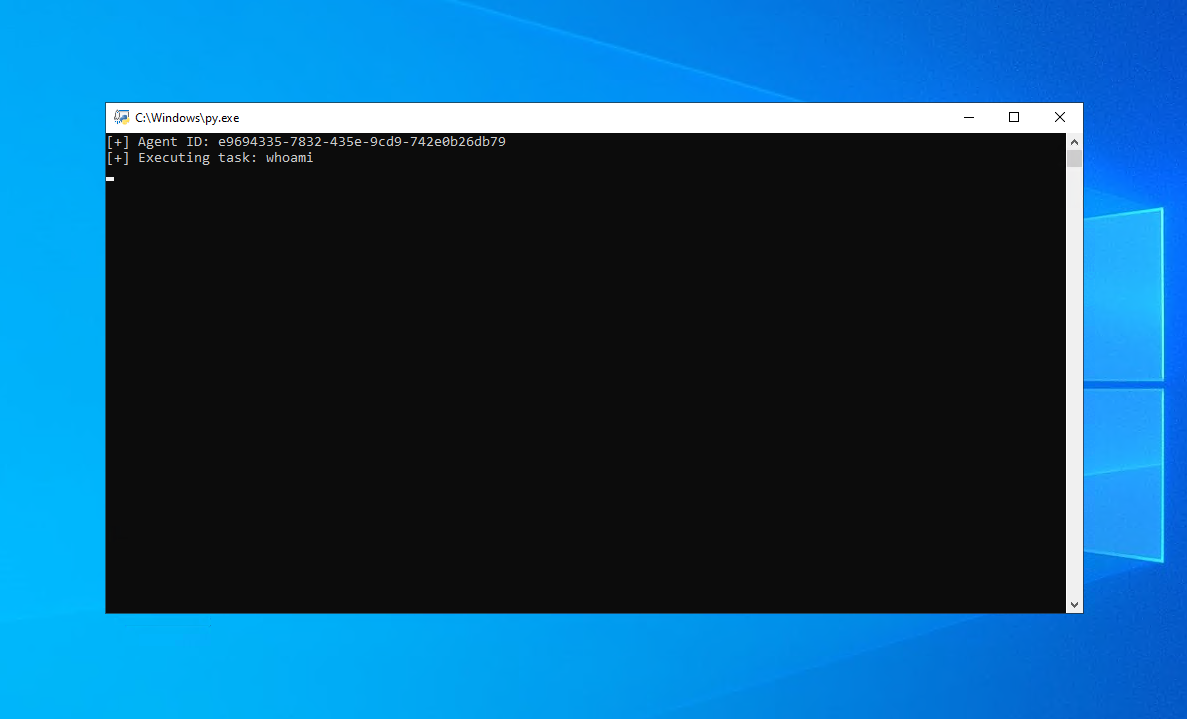The image size is (1187, 719).
Task: Click the C:\Windows\py.exe window title
Action: [187, 118]
